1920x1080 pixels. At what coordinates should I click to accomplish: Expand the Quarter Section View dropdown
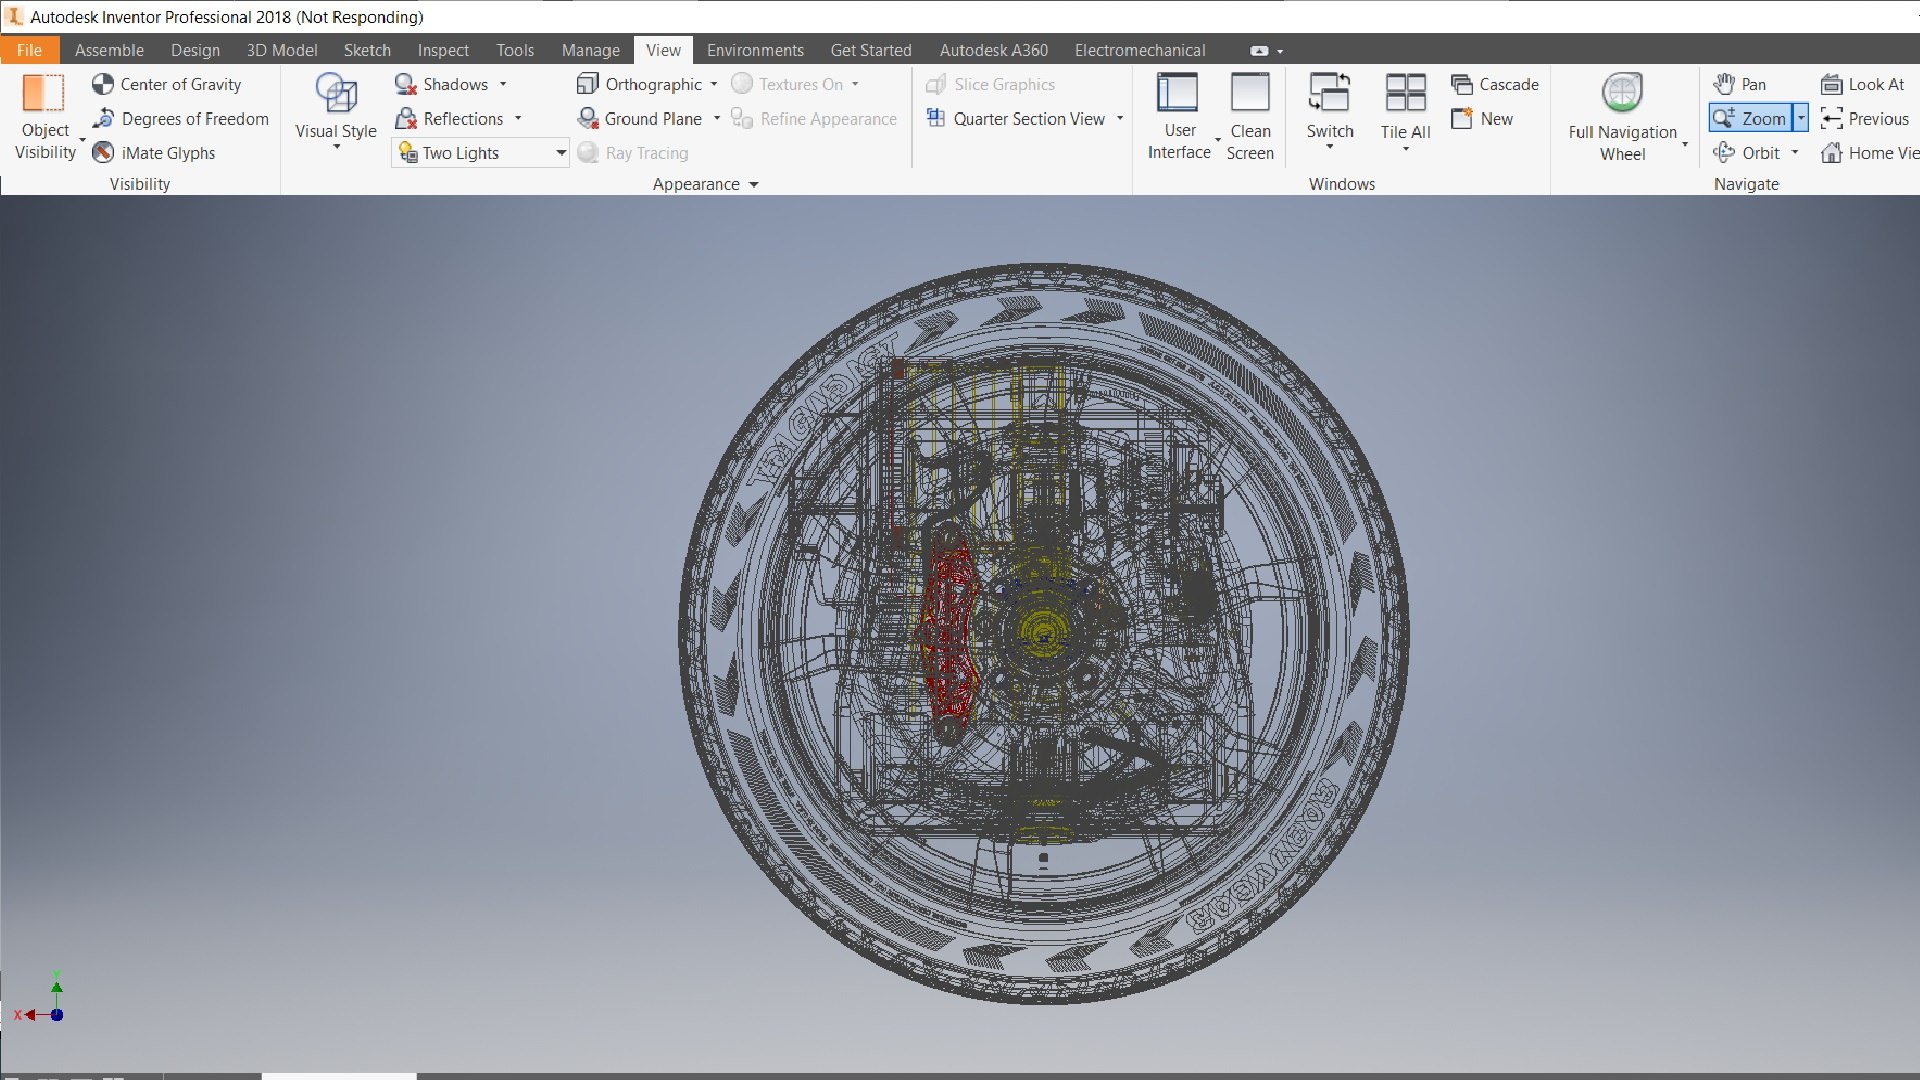pos(1120,118)
